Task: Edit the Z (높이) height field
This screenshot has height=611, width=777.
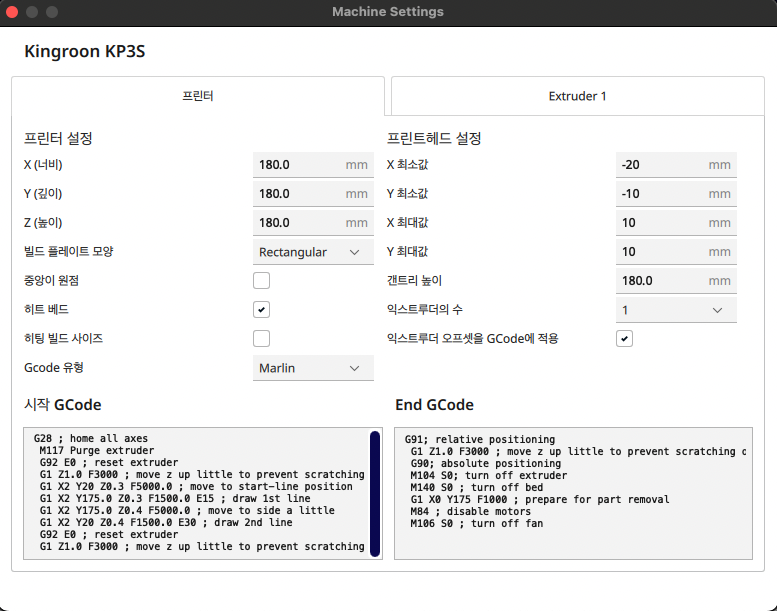Action: 313,223
